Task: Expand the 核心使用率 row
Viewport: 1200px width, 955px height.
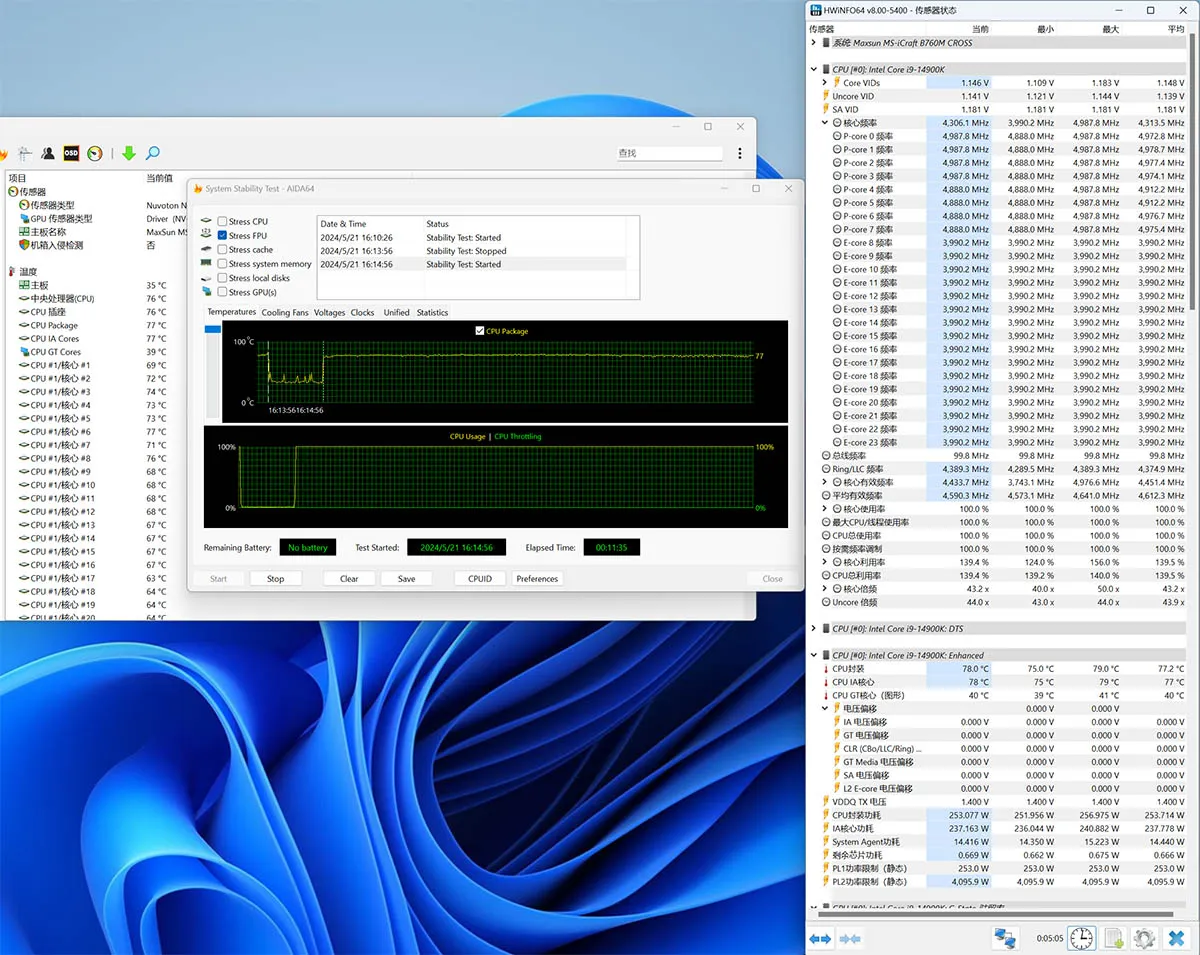Action: tap(825, 509)
